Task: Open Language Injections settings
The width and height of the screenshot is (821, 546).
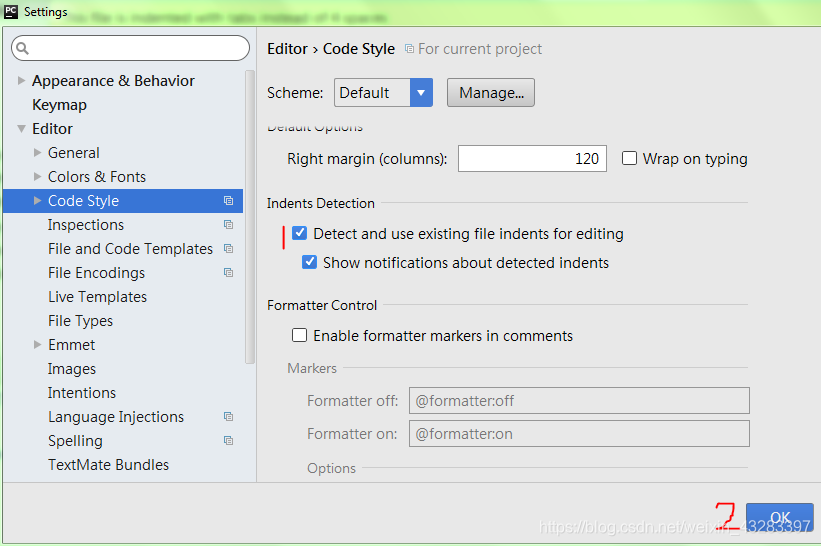Action: click(x=116, y=417)
